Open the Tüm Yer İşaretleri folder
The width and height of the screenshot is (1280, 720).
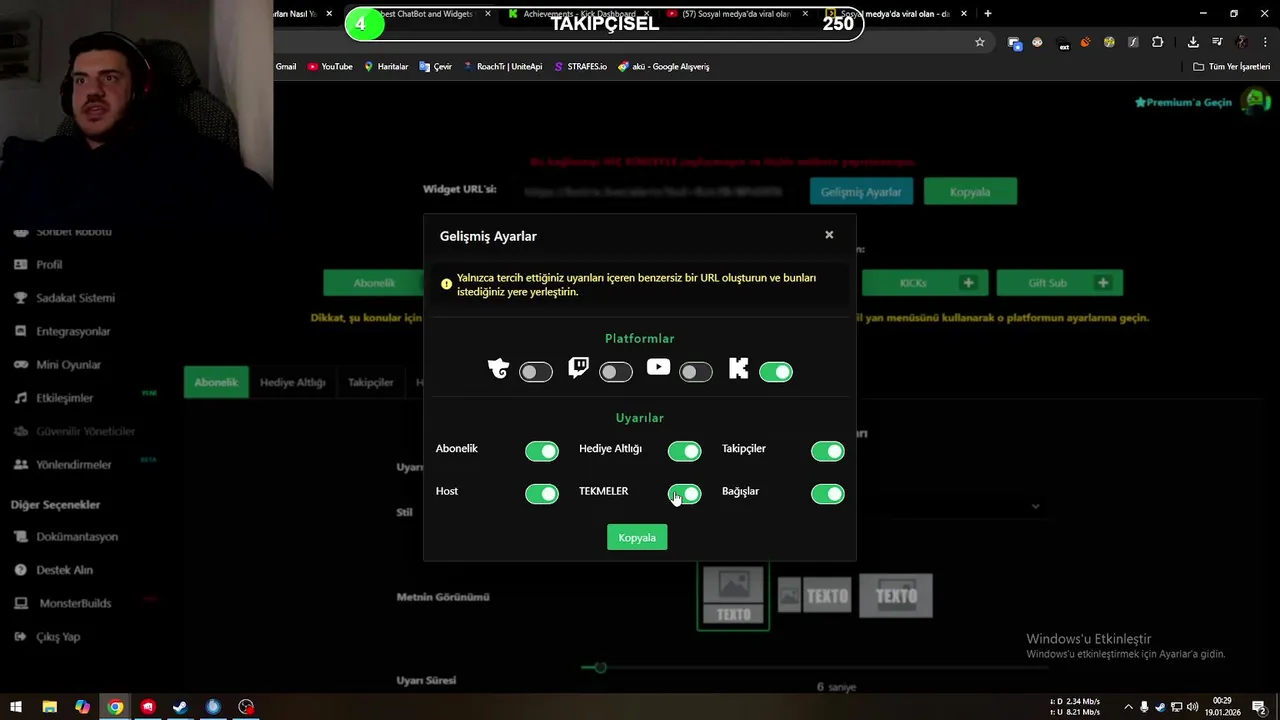click(1232, 66)
